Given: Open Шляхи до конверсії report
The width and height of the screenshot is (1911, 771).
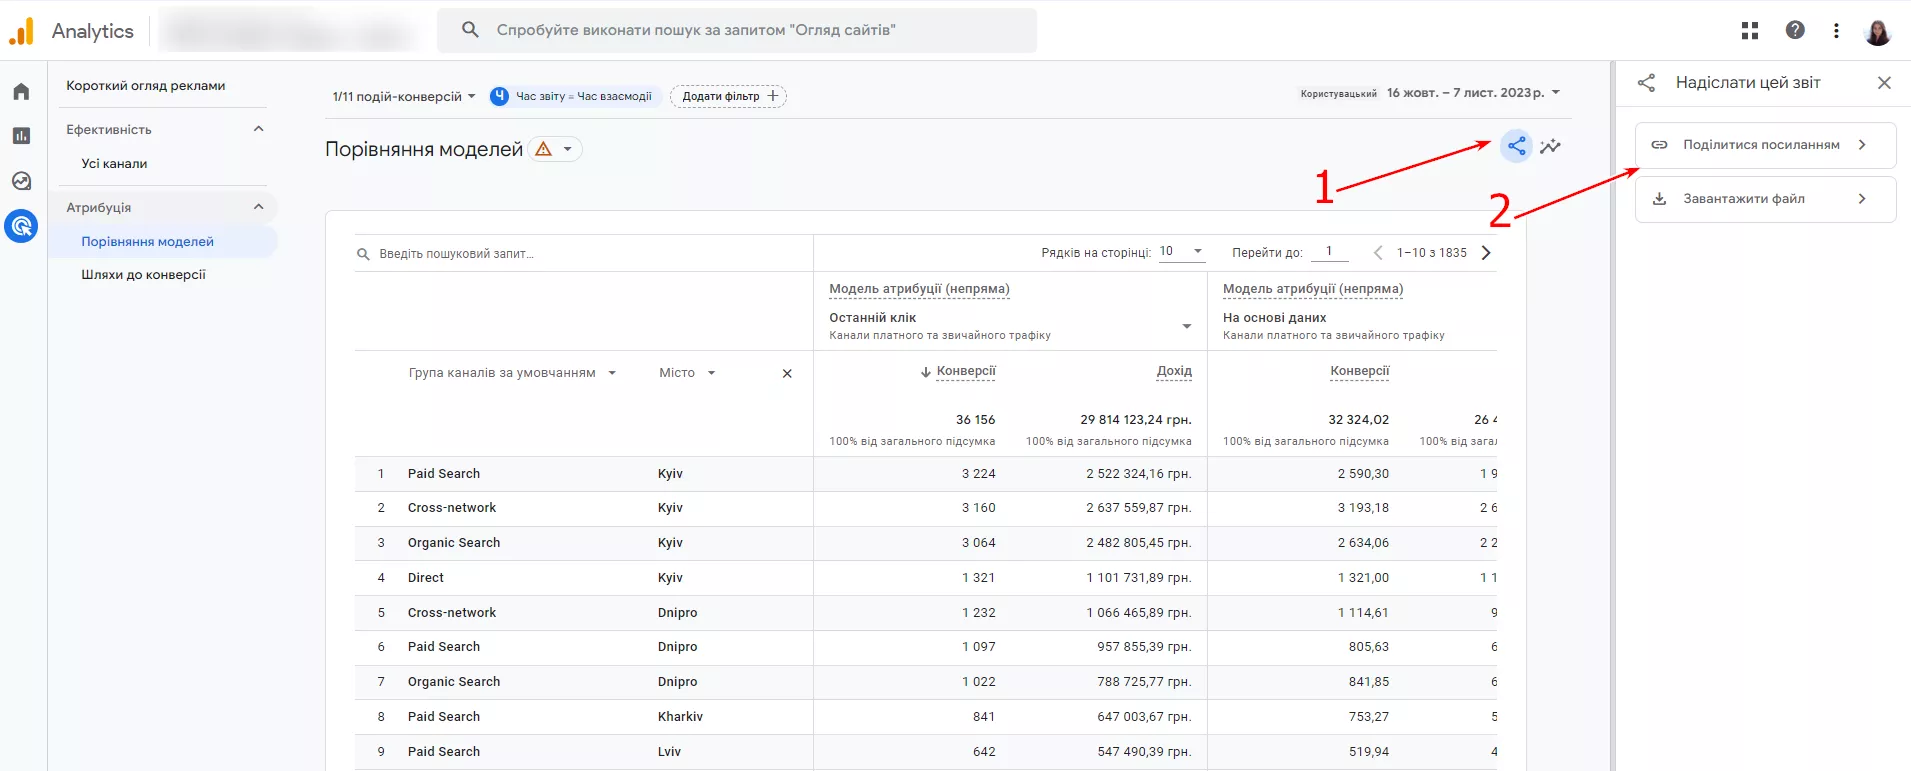Looking at the screenshot, I should 143,275.
